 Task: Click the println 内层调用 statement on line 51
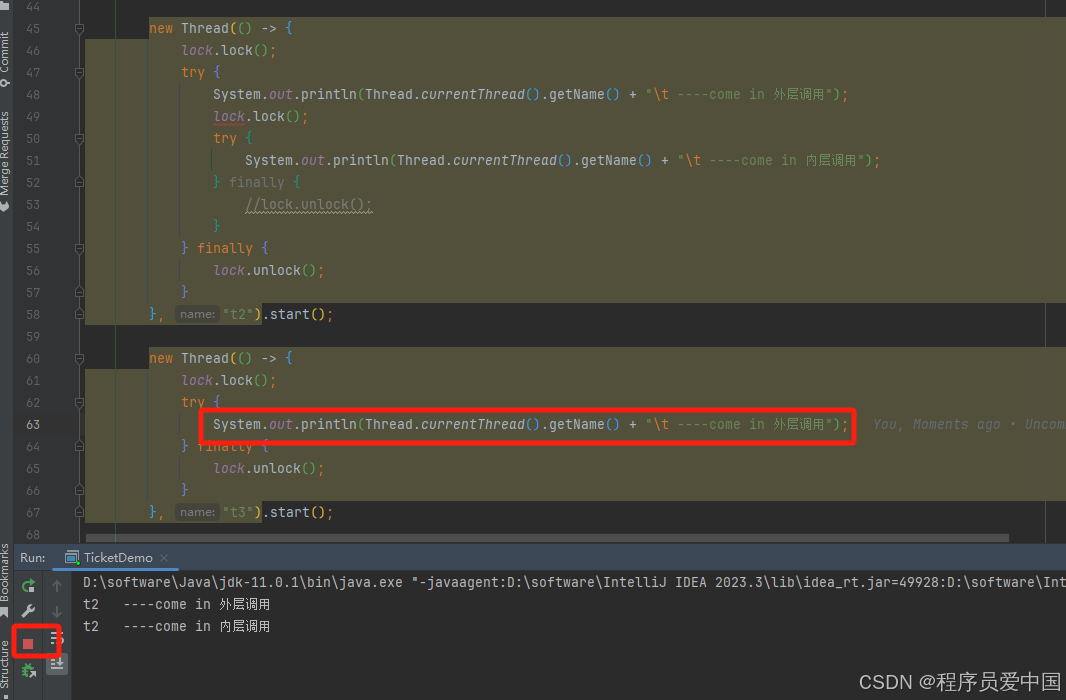562,160
